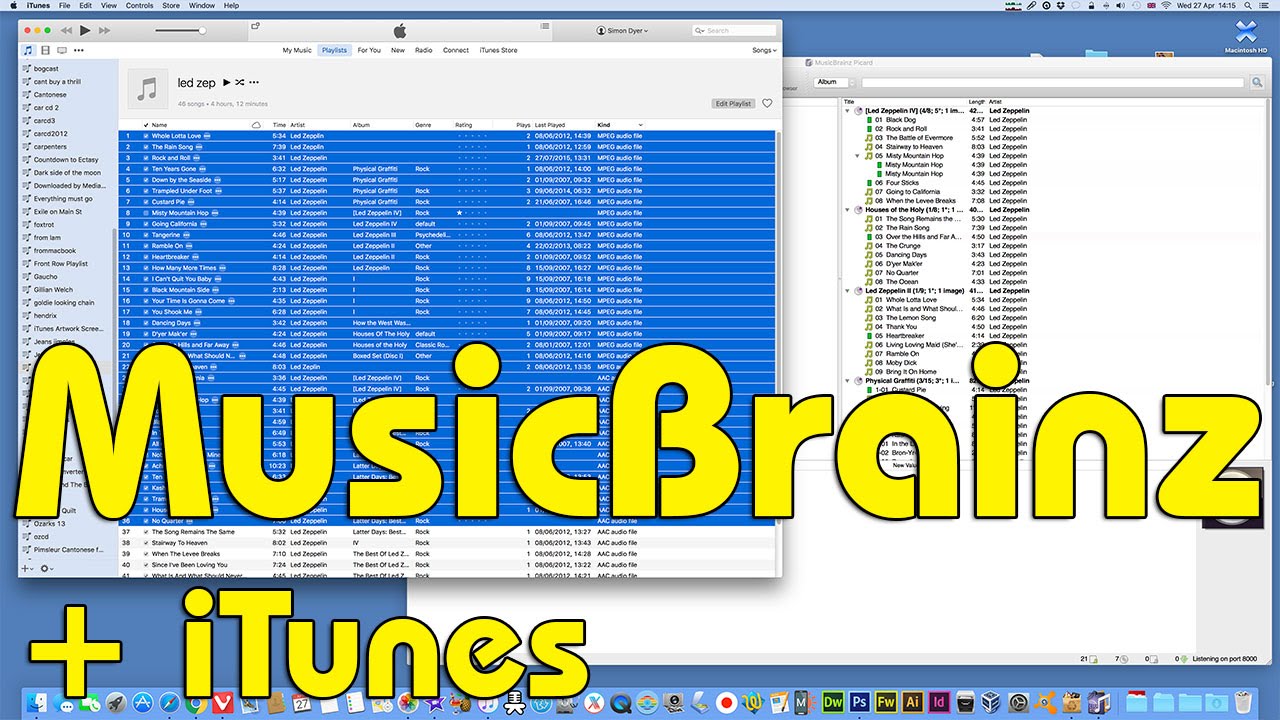Uncheck Whole Lotta Love in iTunes
Image resolution: width=1280 pixels, height=720 pixels.
[145, 136]
